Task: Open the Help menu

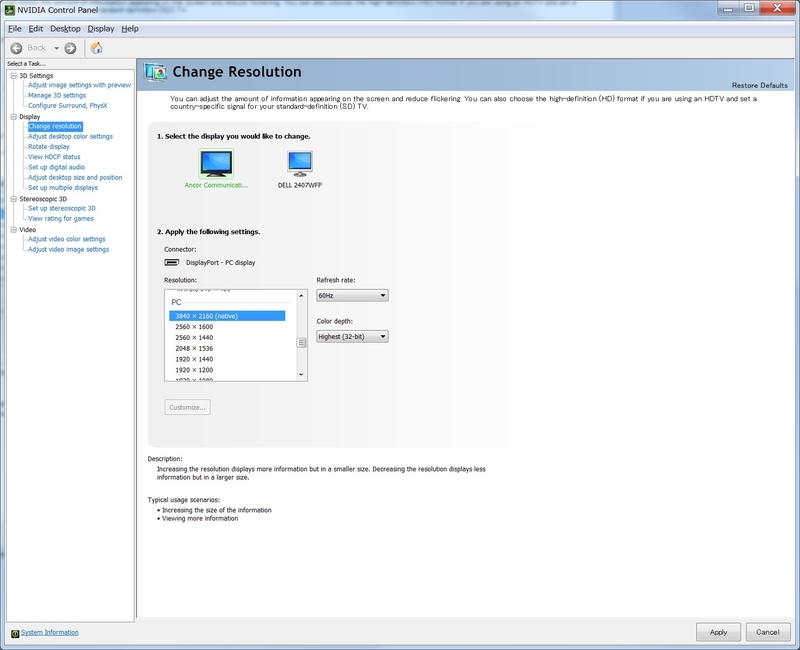Action: [130, 29]
